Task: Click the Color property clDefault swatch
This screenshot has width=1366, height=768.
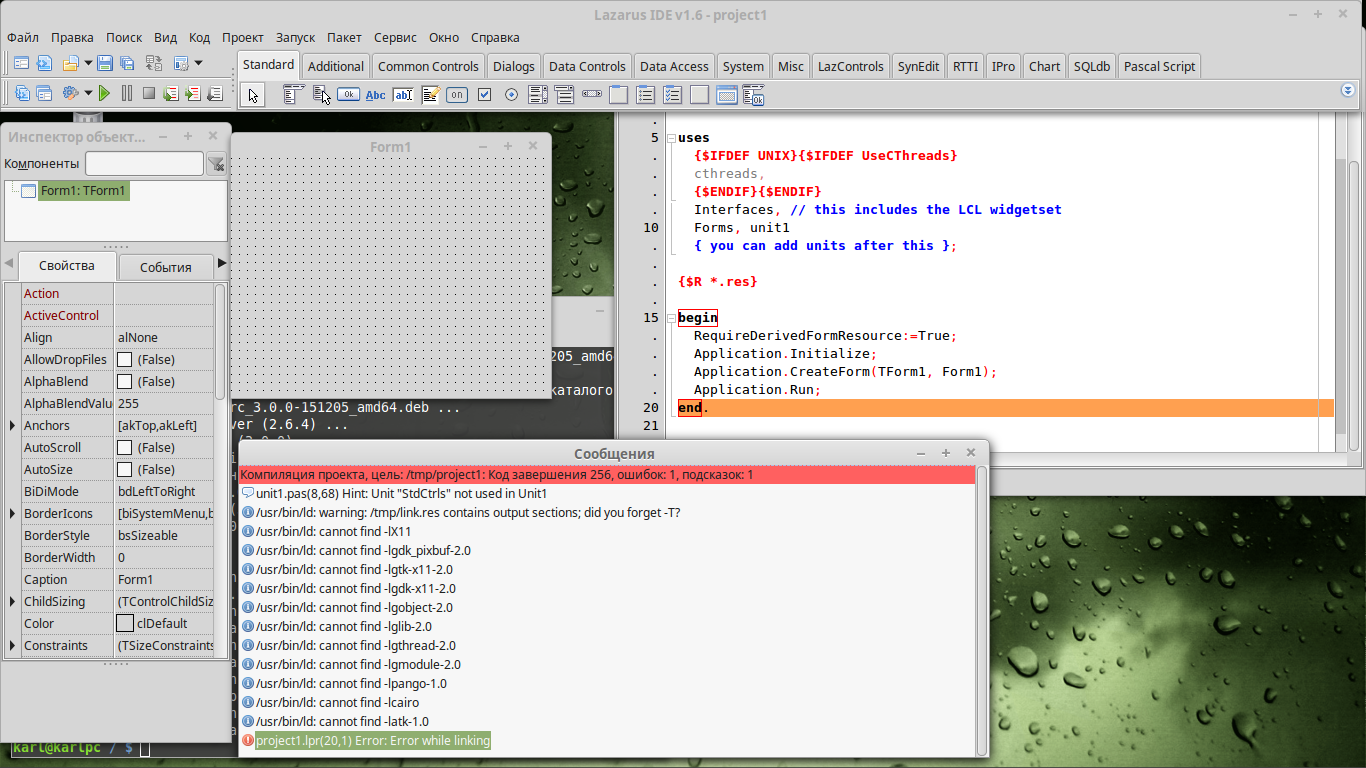Action: [125, 624]
